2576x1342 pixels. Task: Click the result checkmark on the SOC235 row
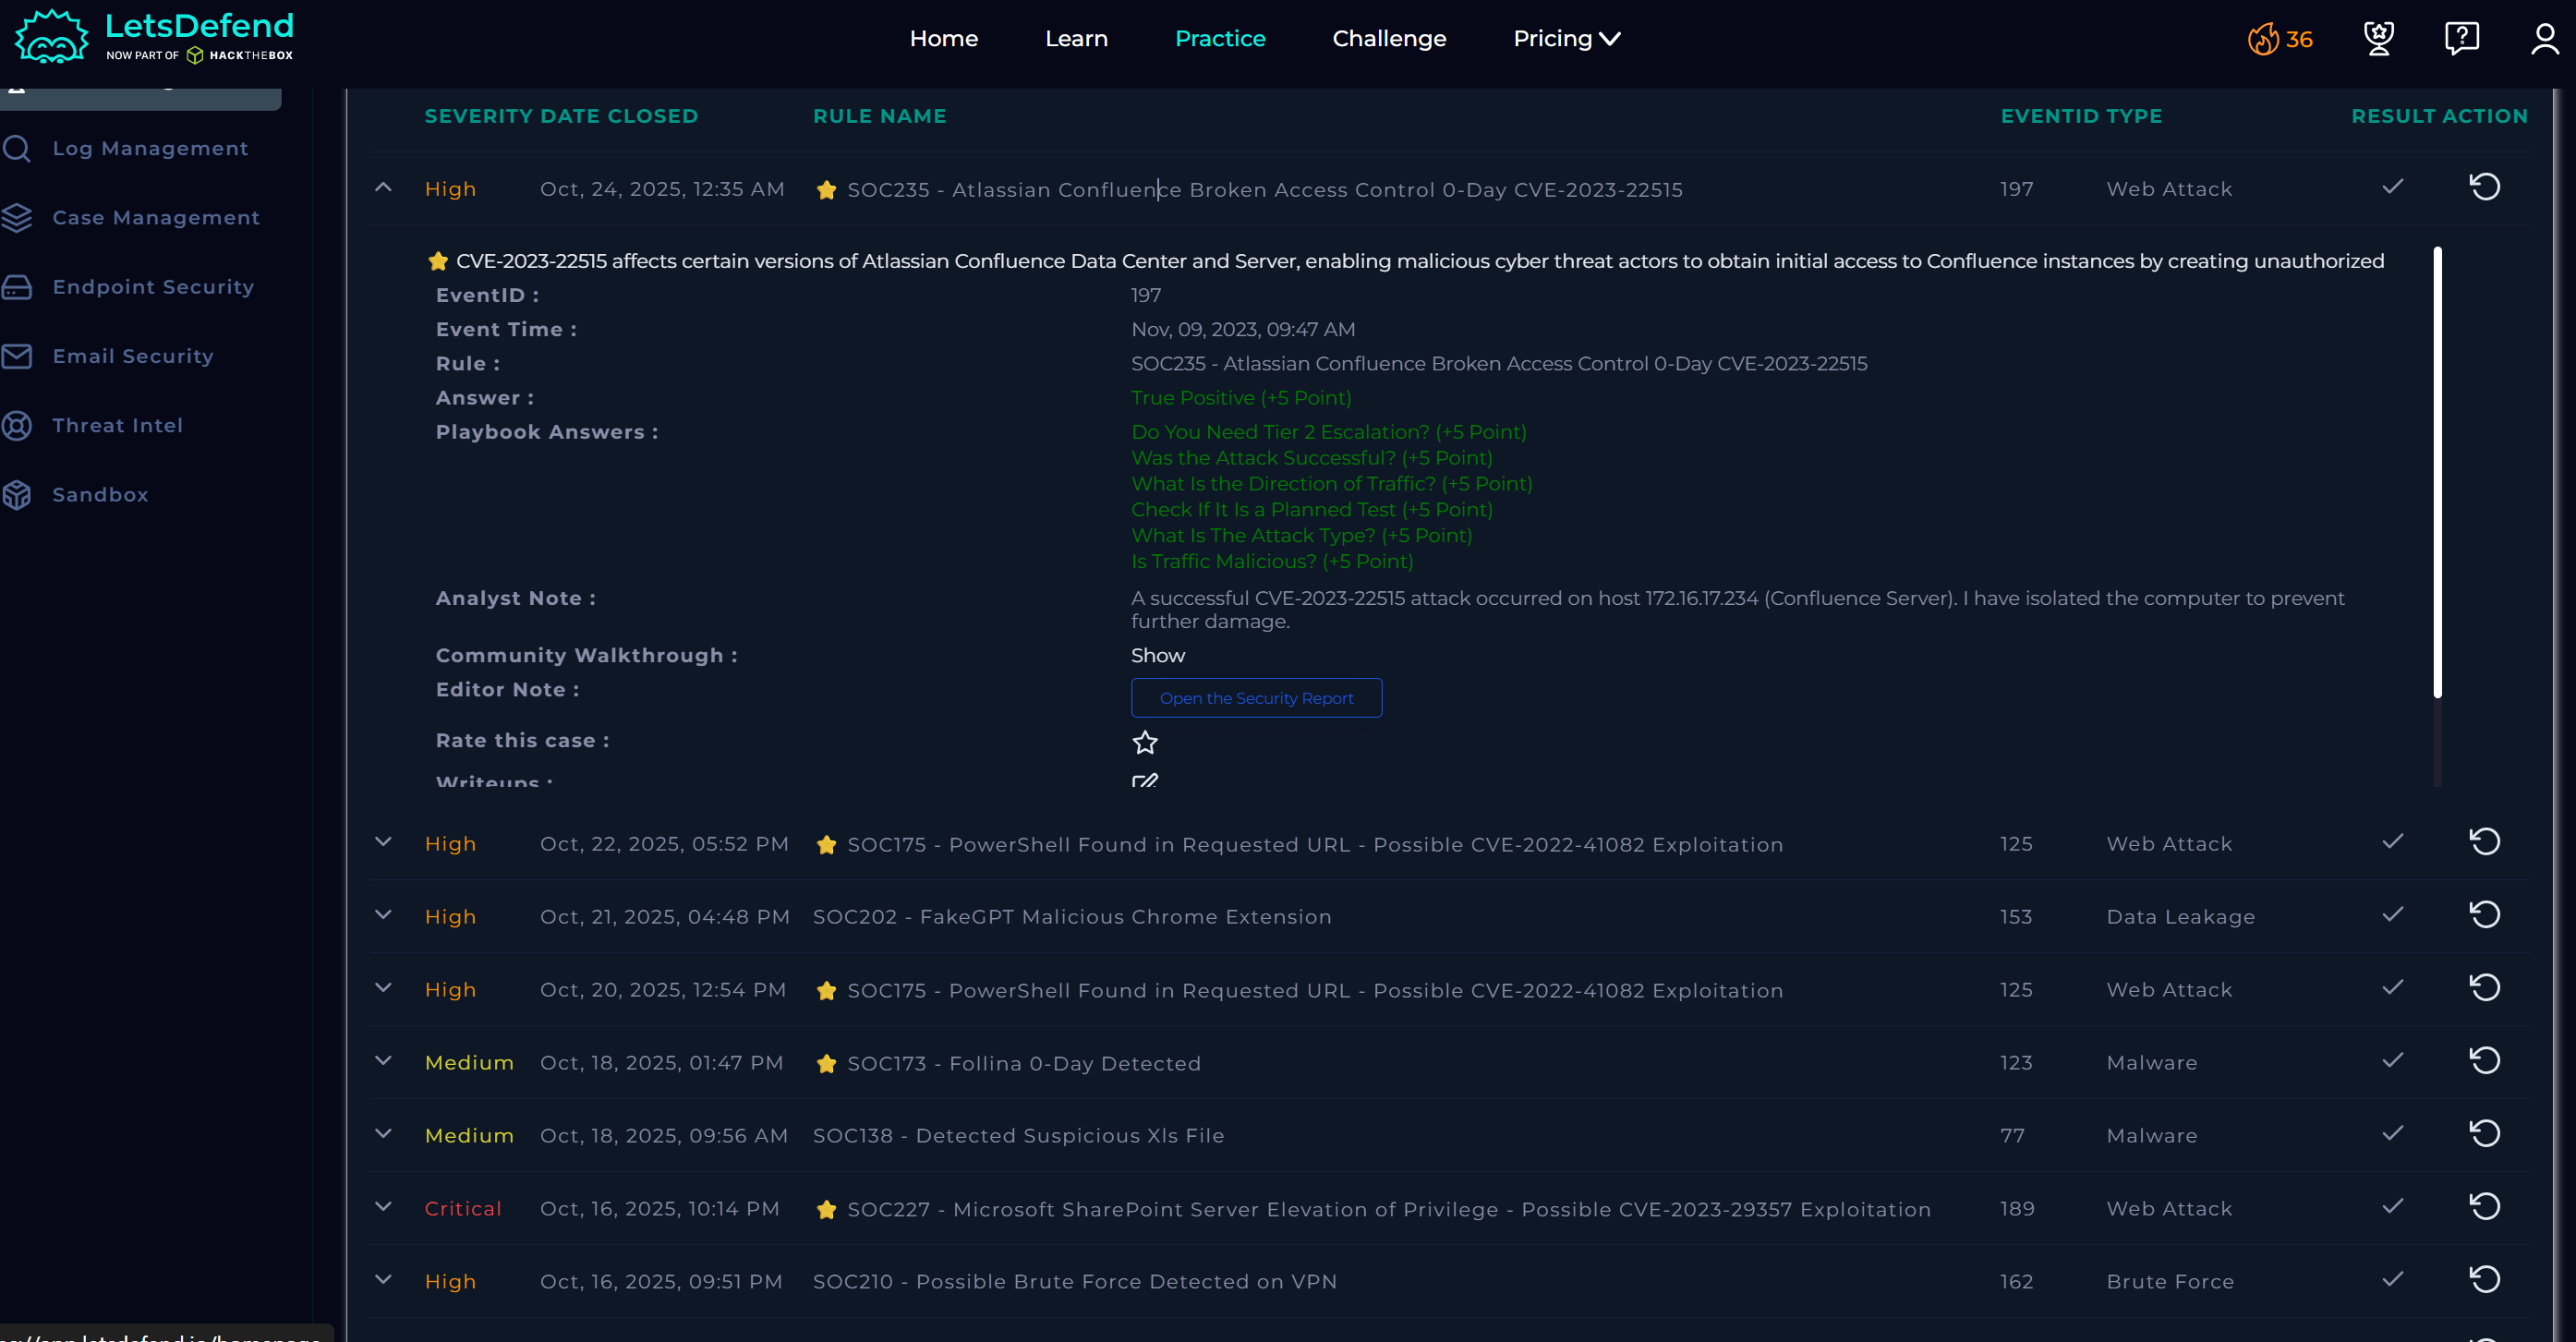(x=2393, y=187)
